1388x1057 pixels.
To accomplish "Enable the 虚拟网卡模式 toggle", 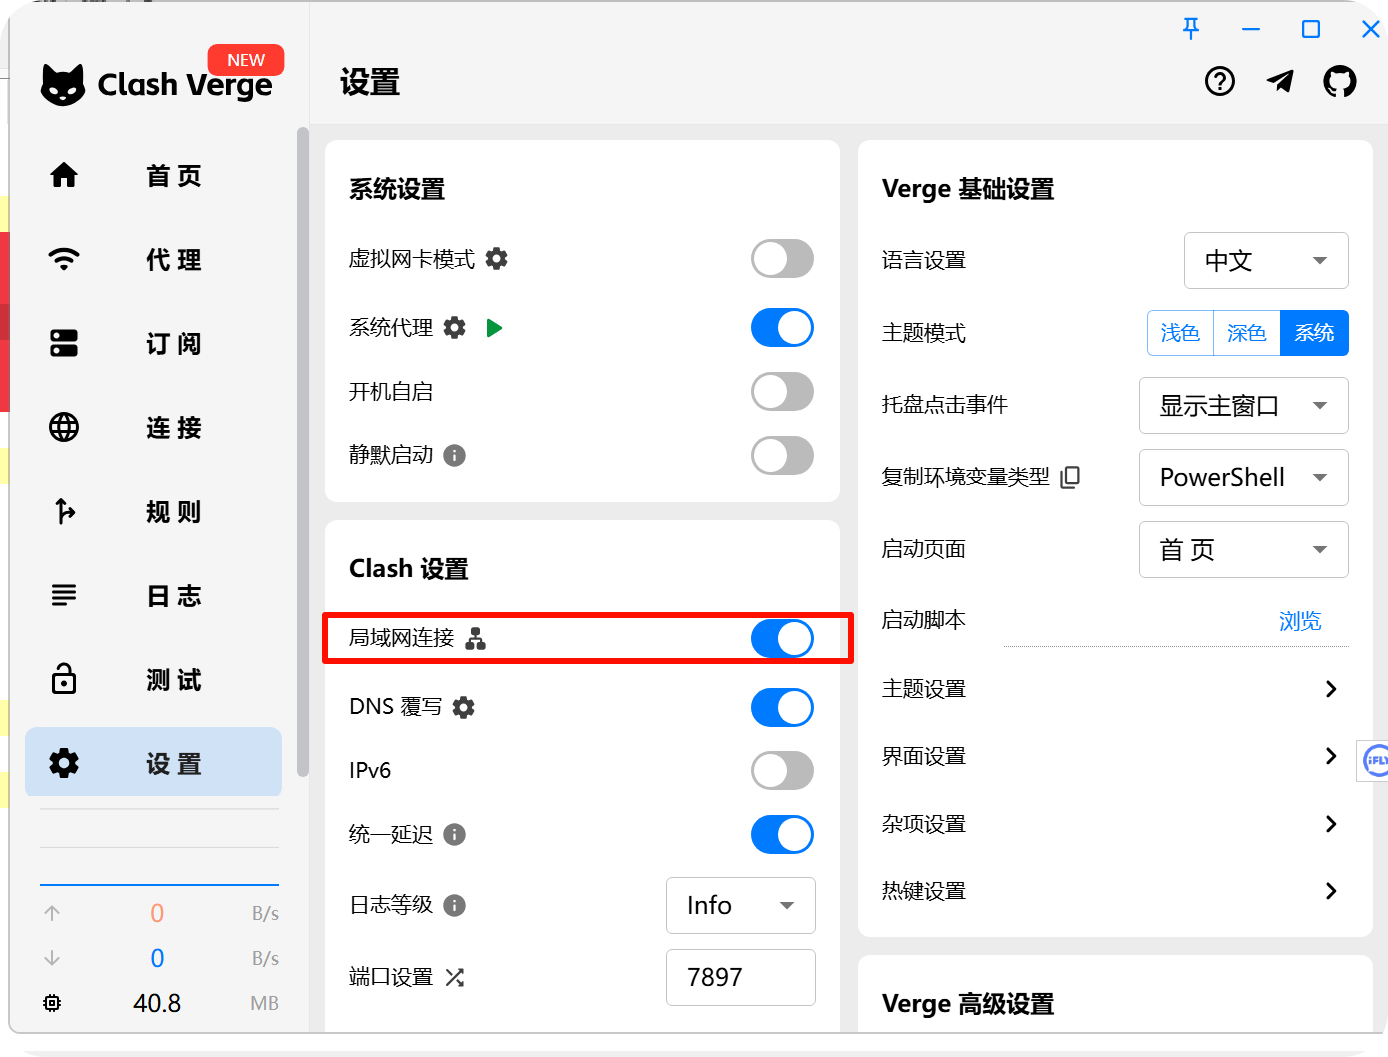I will [782, 259].
